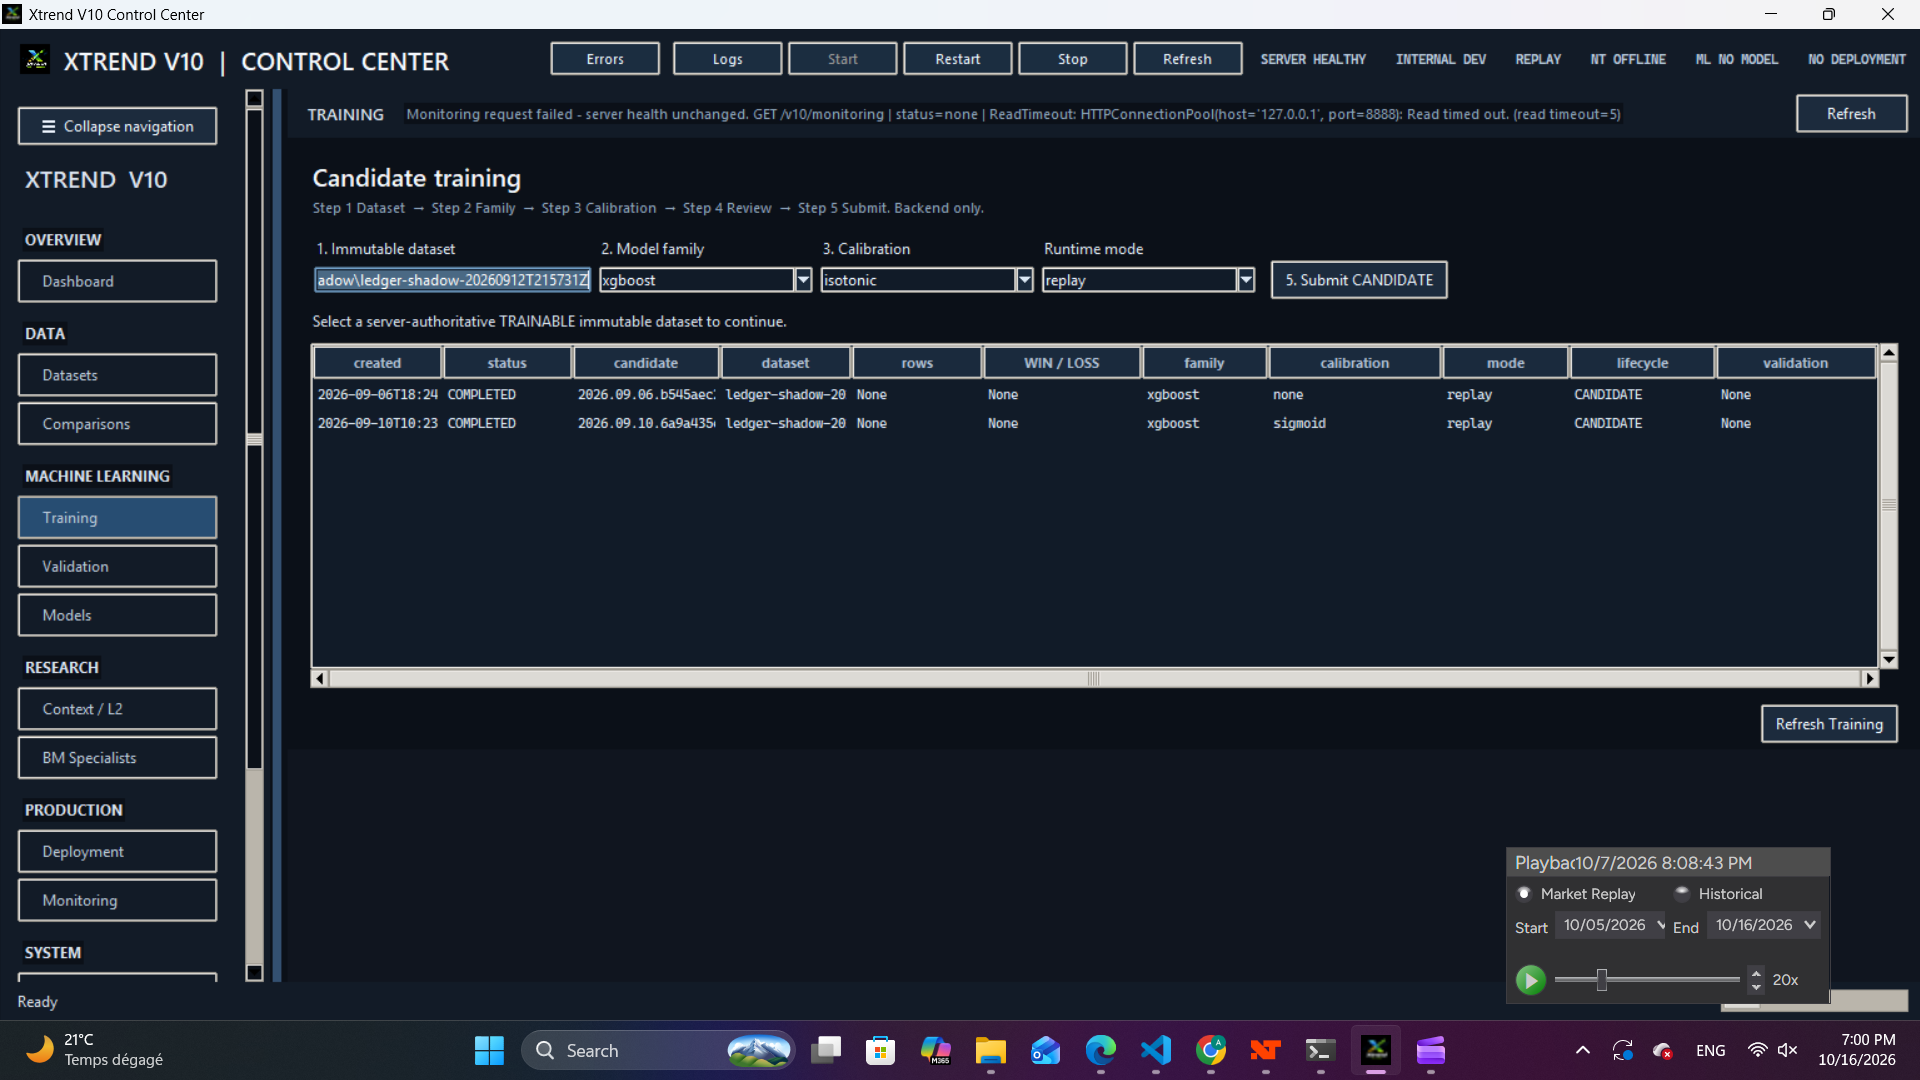1920x1080 pixels.
Task: Open Context / L2 research page
Action: pyautogui.click(x=117, y=709)
